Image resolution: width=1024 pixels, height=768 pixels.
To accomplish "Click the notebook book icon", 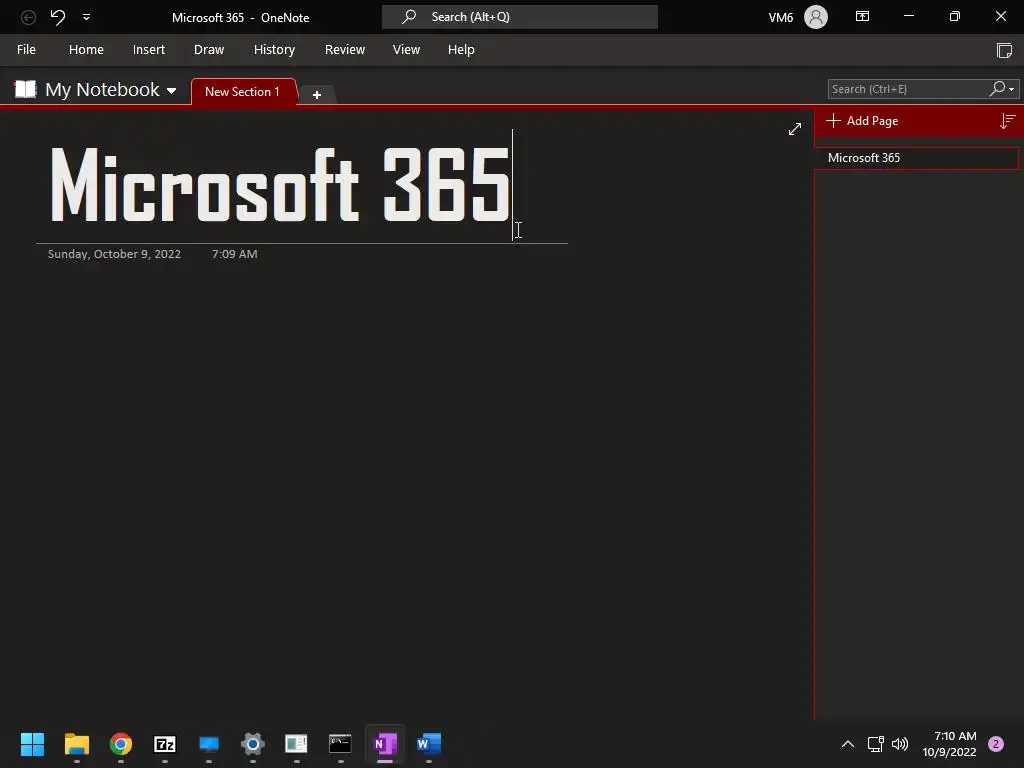I will click(25, 89).
